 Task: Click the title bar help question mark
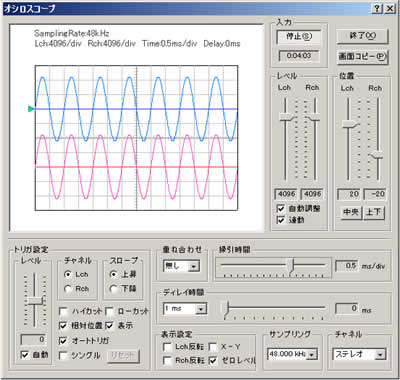click(377, 9)
